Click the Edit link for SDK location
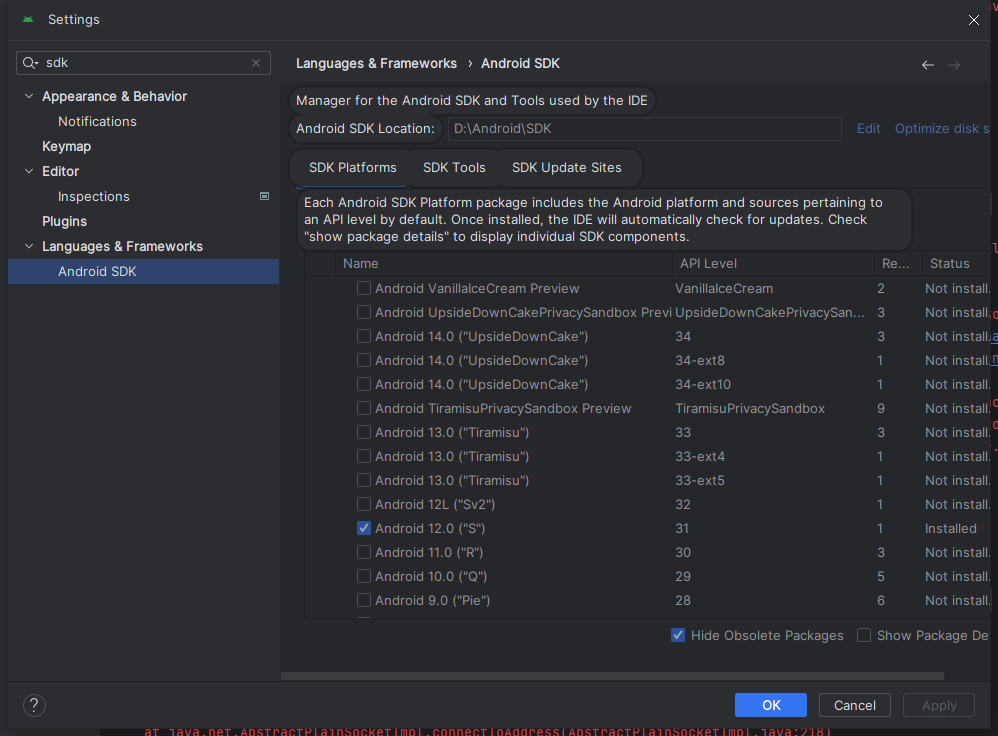The height and width of the screenshot is (736, 998). point(868,128)
